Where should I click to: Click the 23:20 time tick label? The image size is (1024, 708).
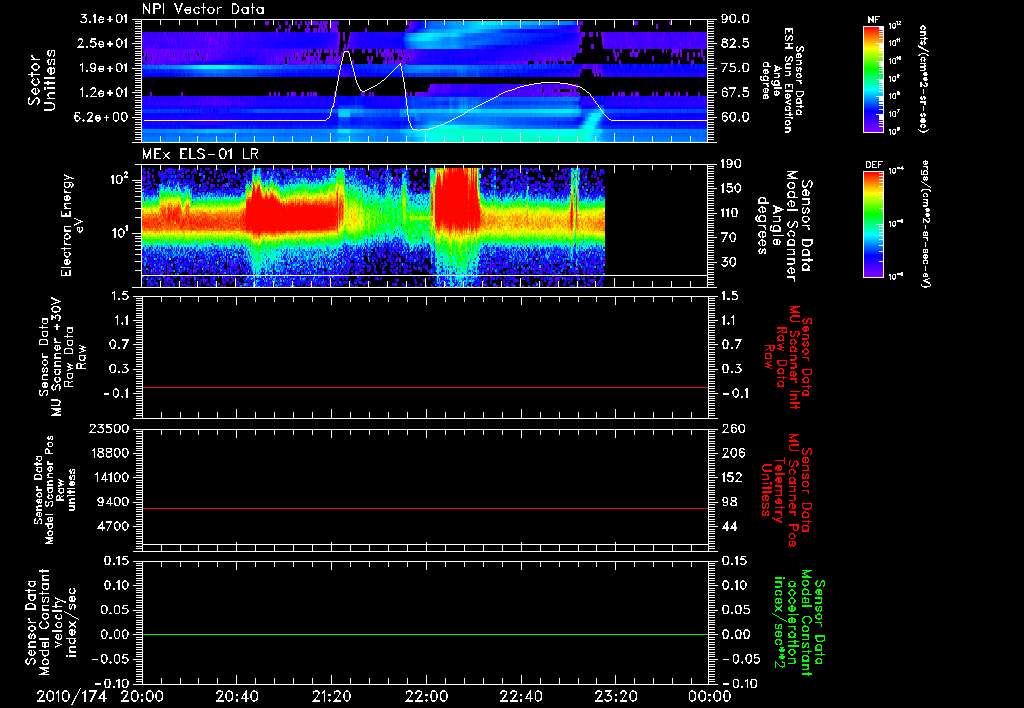tap(615, 697)
